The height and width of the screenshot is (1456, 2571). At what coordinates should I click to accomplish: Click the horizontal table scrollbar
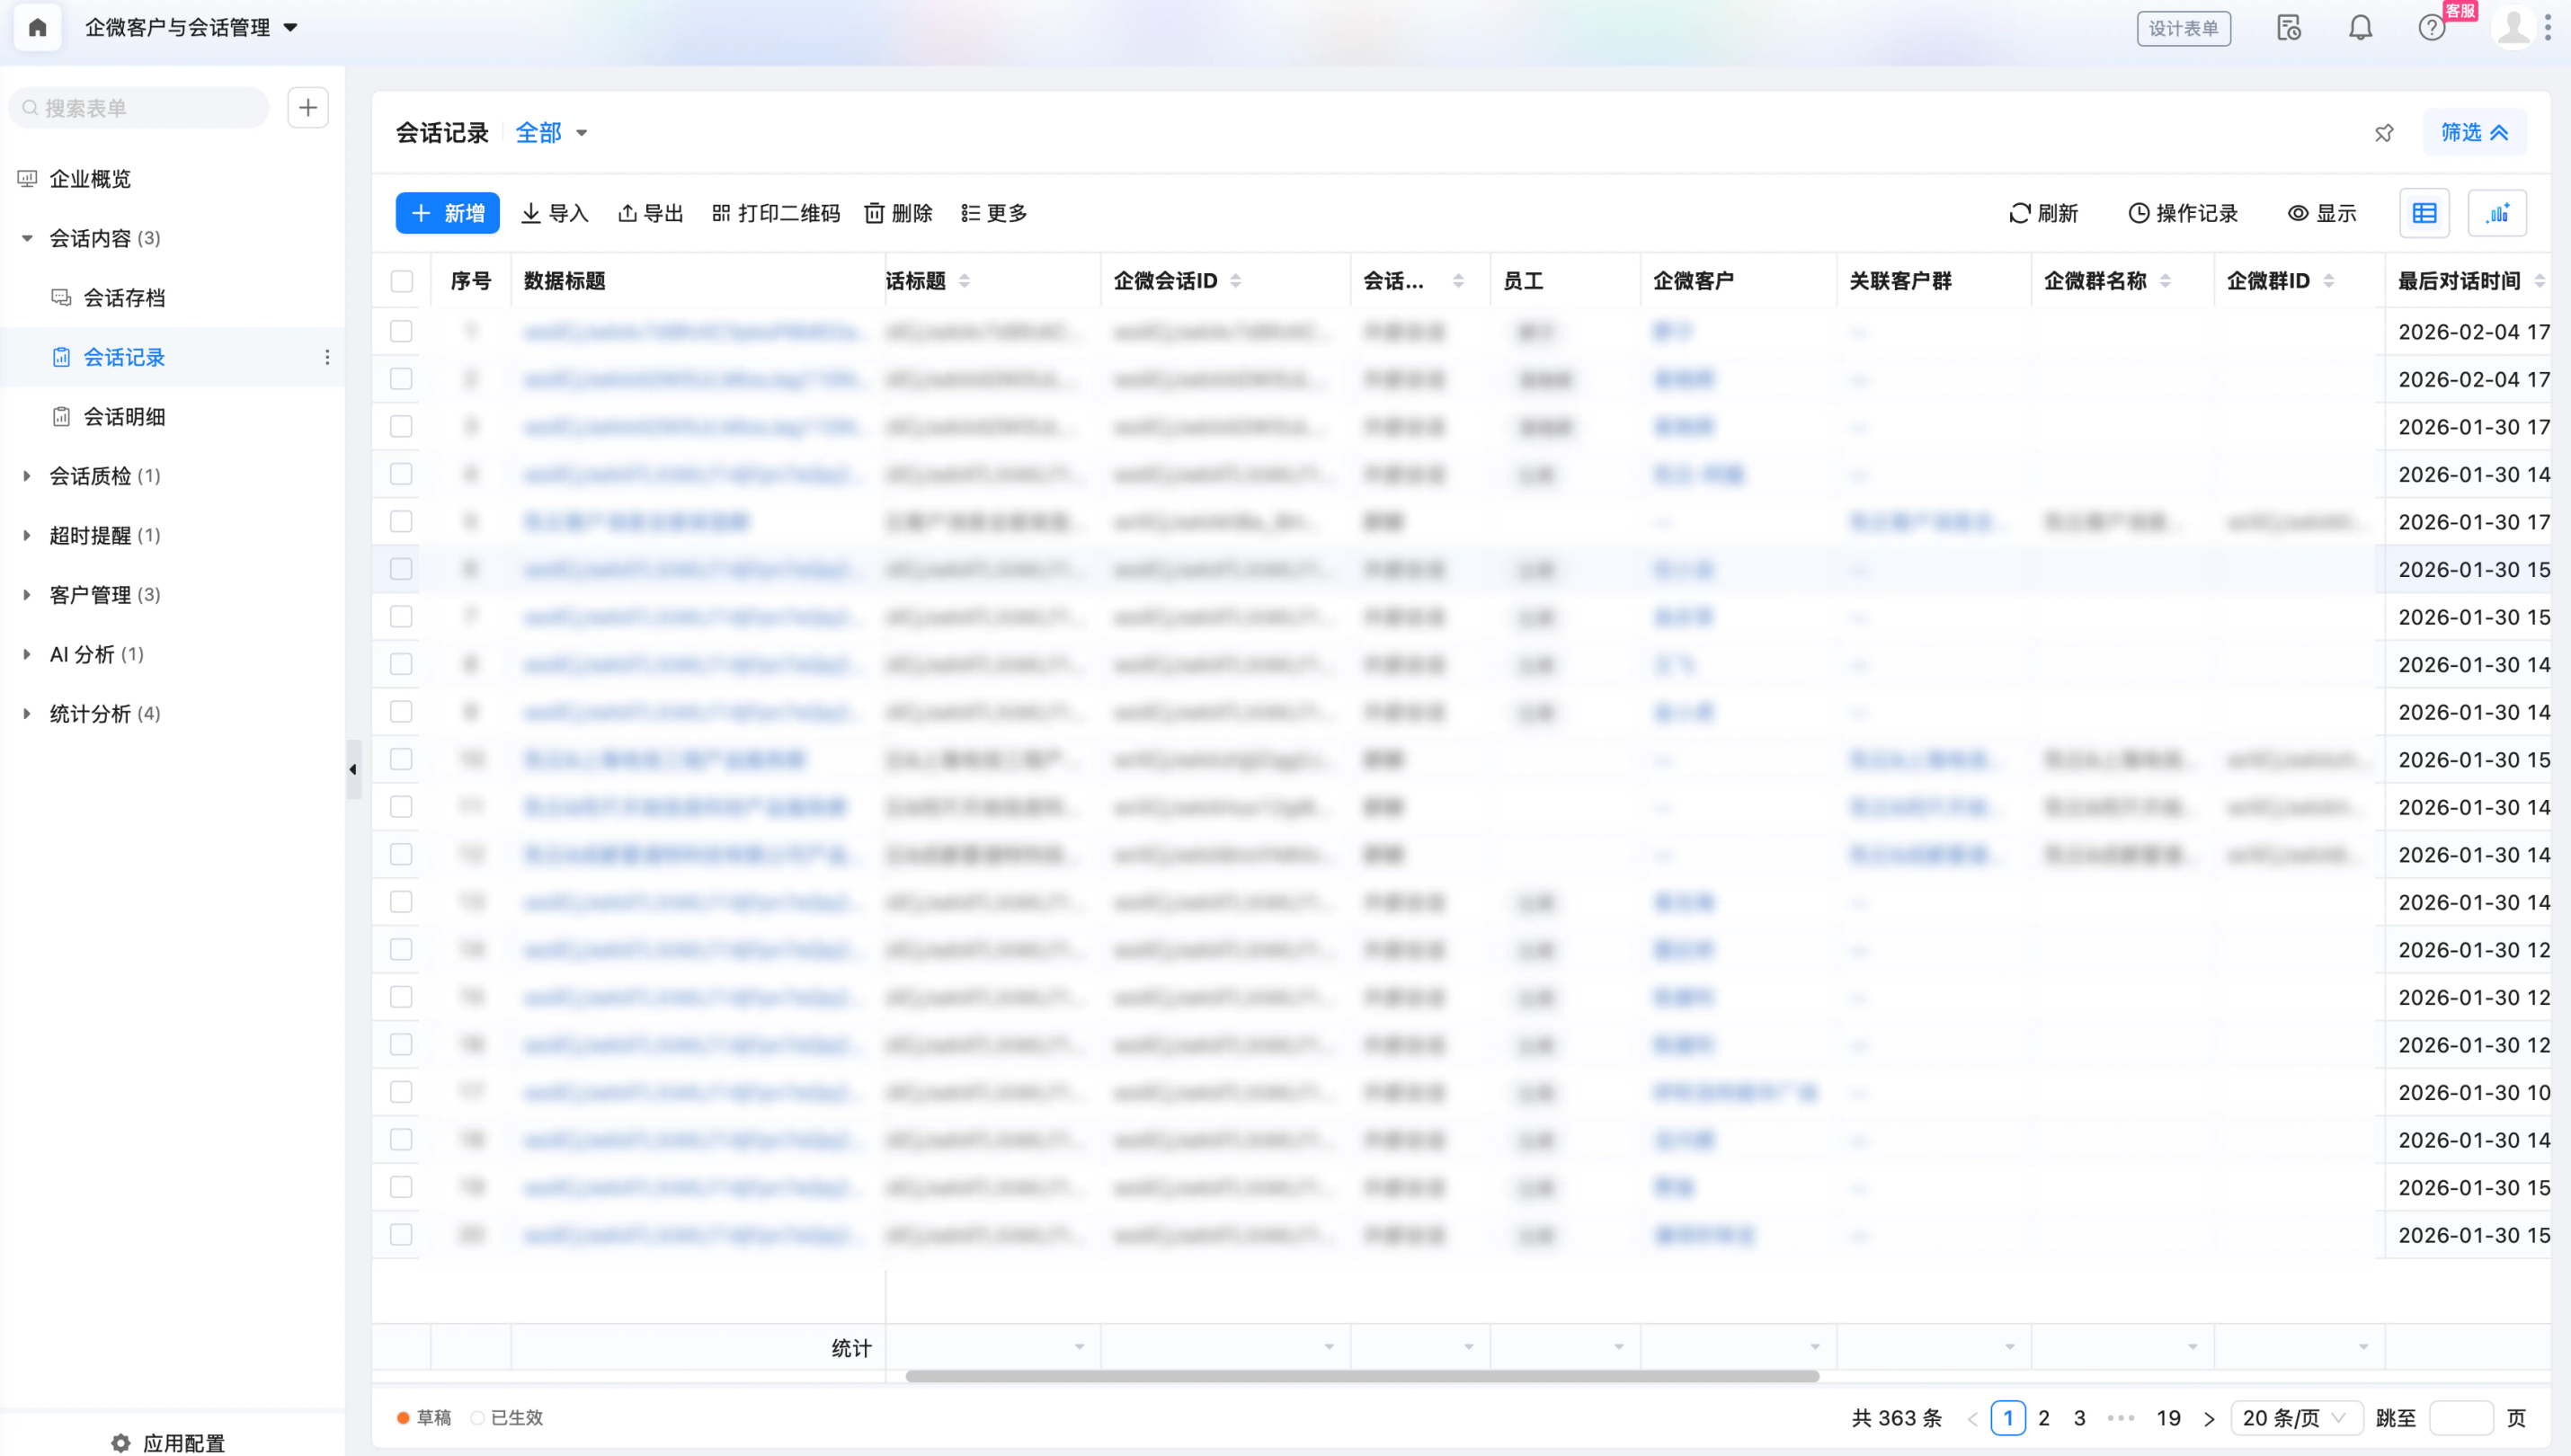pos(1361,1376)
